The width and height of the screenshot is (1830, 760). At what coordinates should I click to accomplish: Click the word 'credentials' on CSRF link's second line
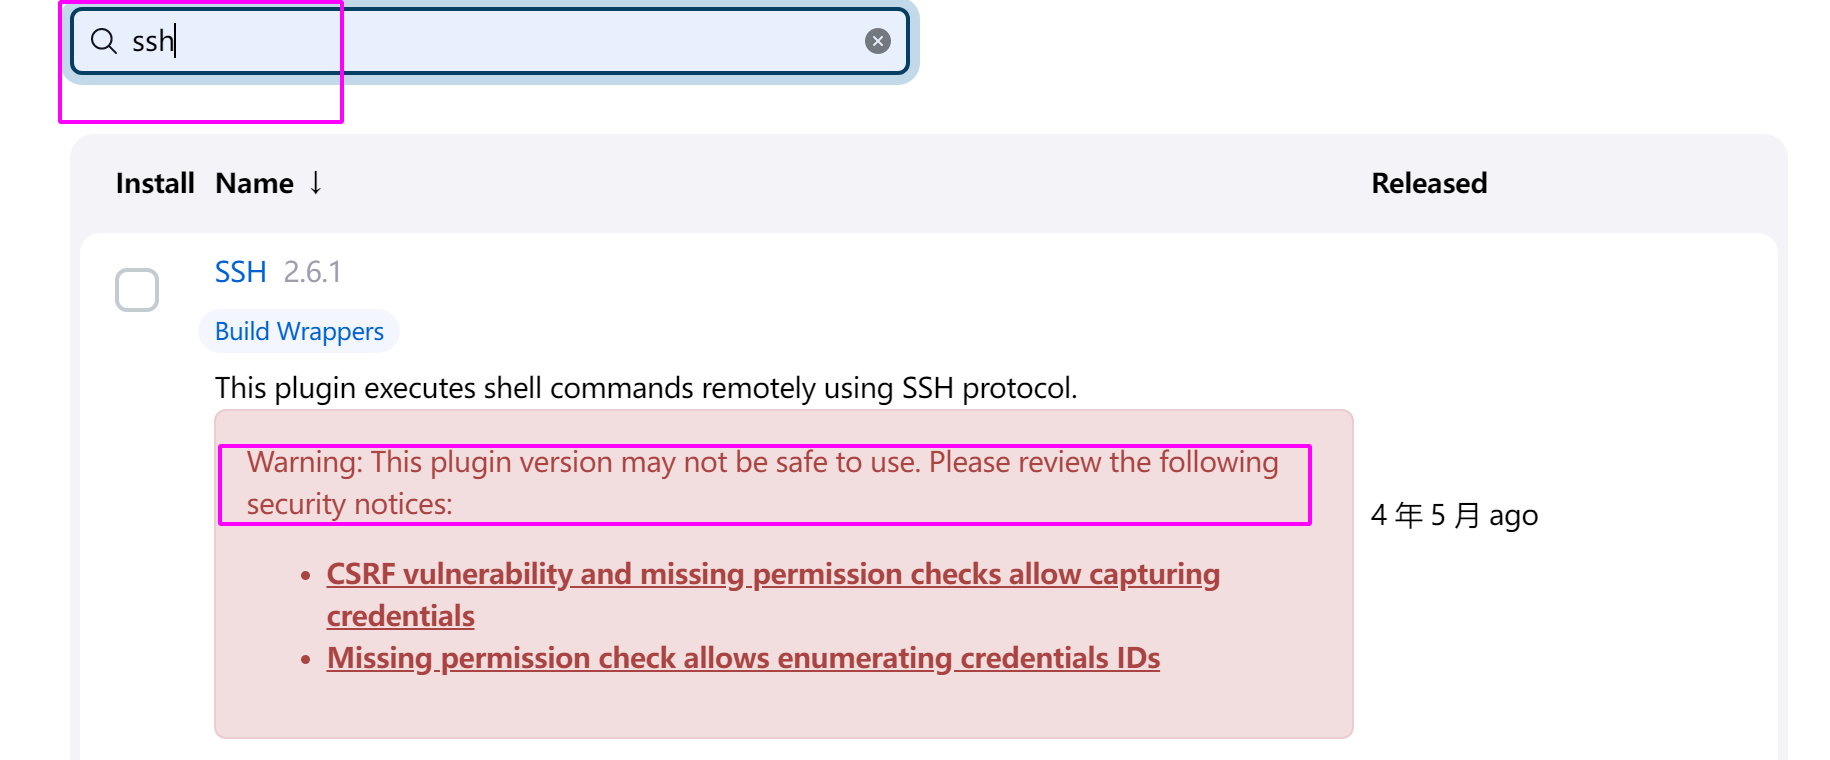tap(400, 616)
